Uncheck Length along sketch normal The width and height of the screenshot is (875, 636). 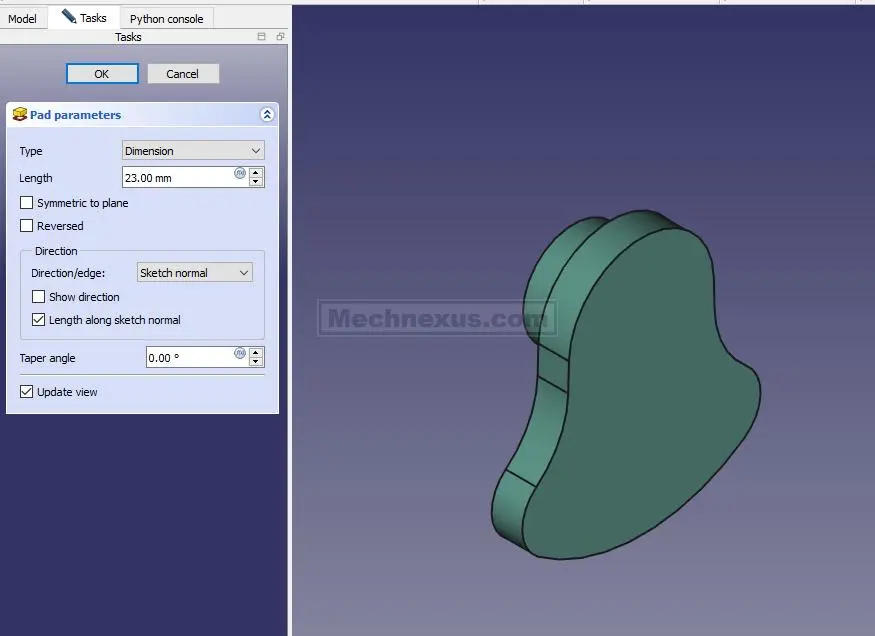pos(39,320)
